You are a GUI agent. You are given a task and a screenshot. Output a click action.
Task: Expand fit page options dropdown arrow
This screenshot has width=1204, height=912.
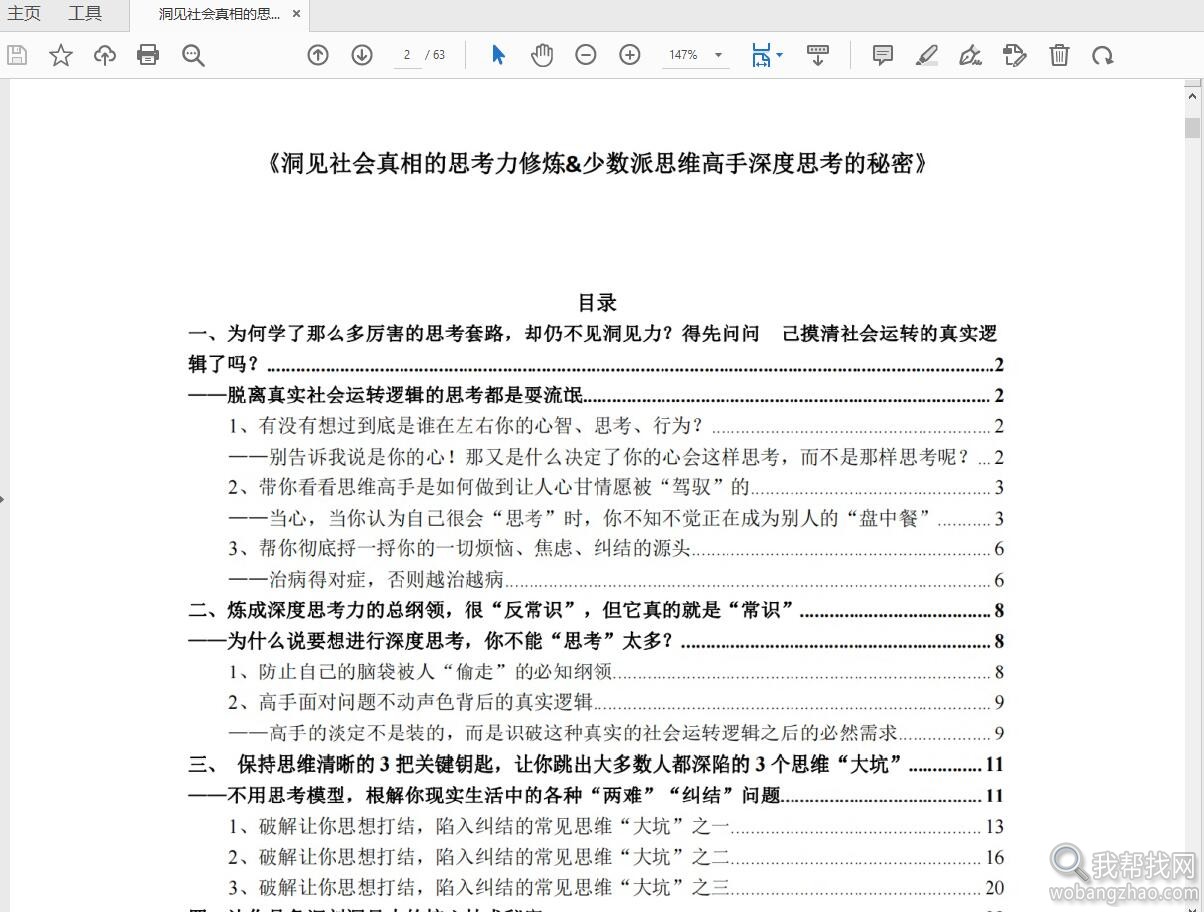tap(779, 55)
